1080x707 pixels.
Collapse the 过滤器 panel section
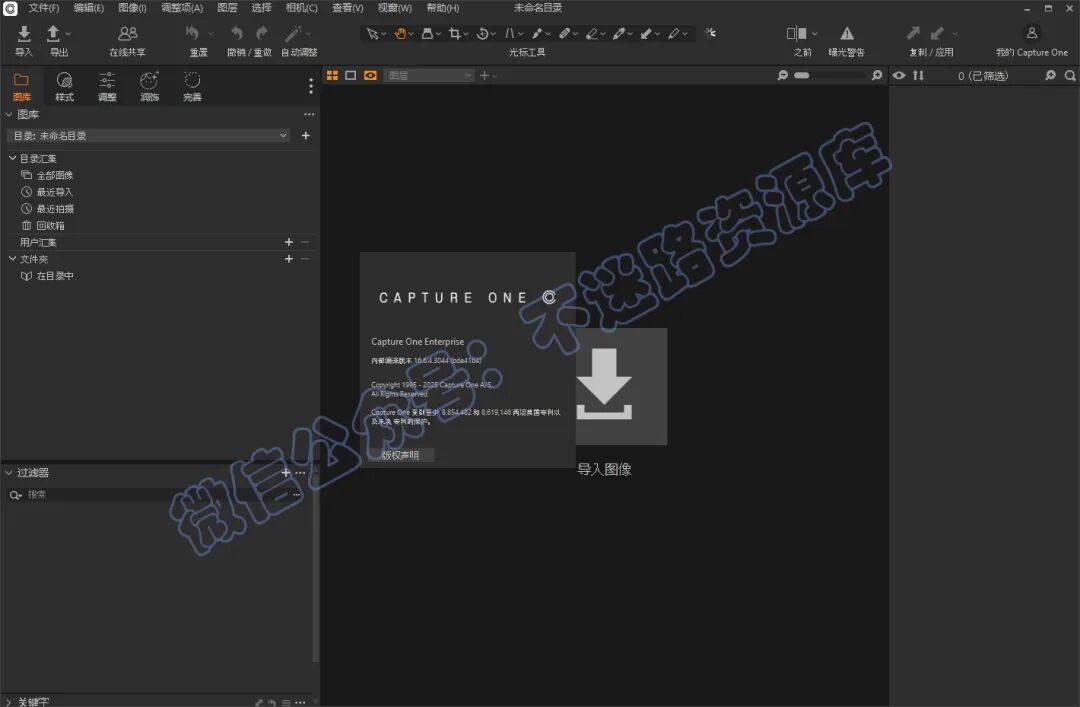click(9, 473)
